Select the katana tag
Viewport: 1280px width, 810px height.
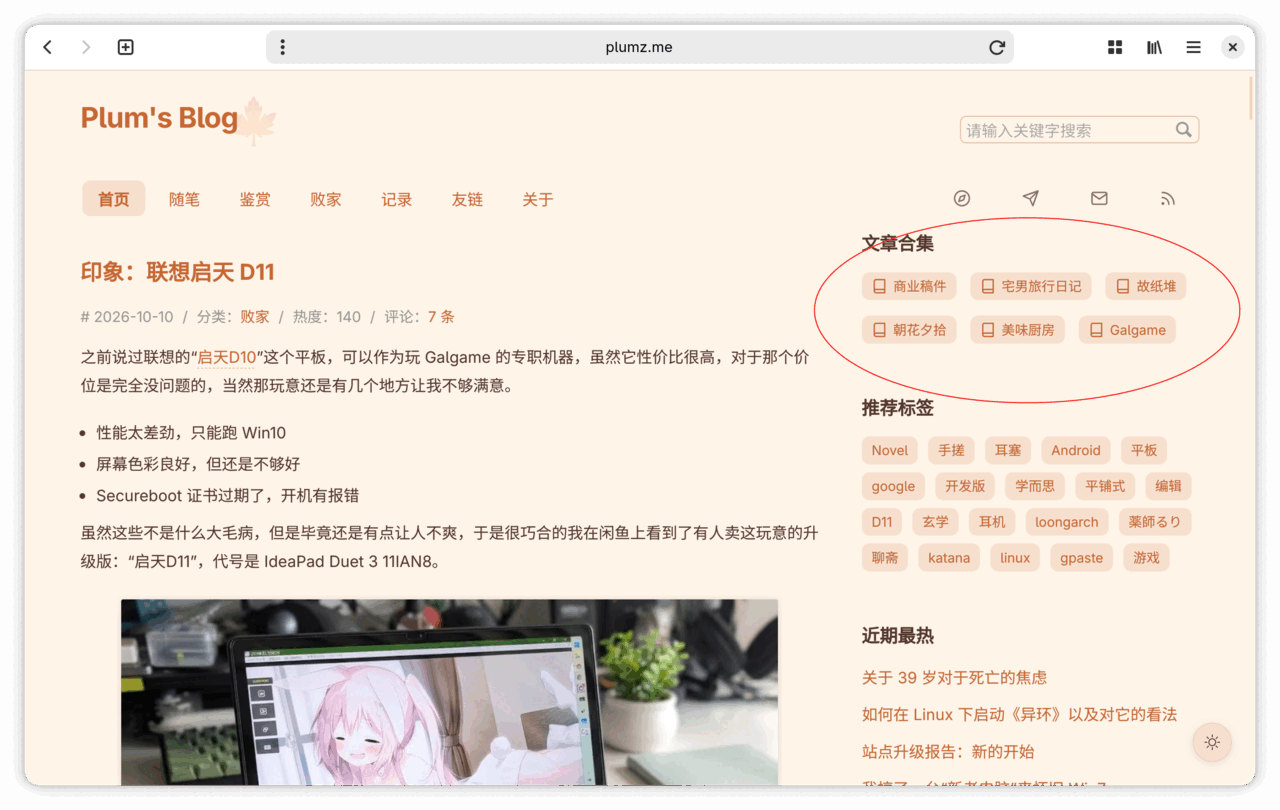point(949,558)
